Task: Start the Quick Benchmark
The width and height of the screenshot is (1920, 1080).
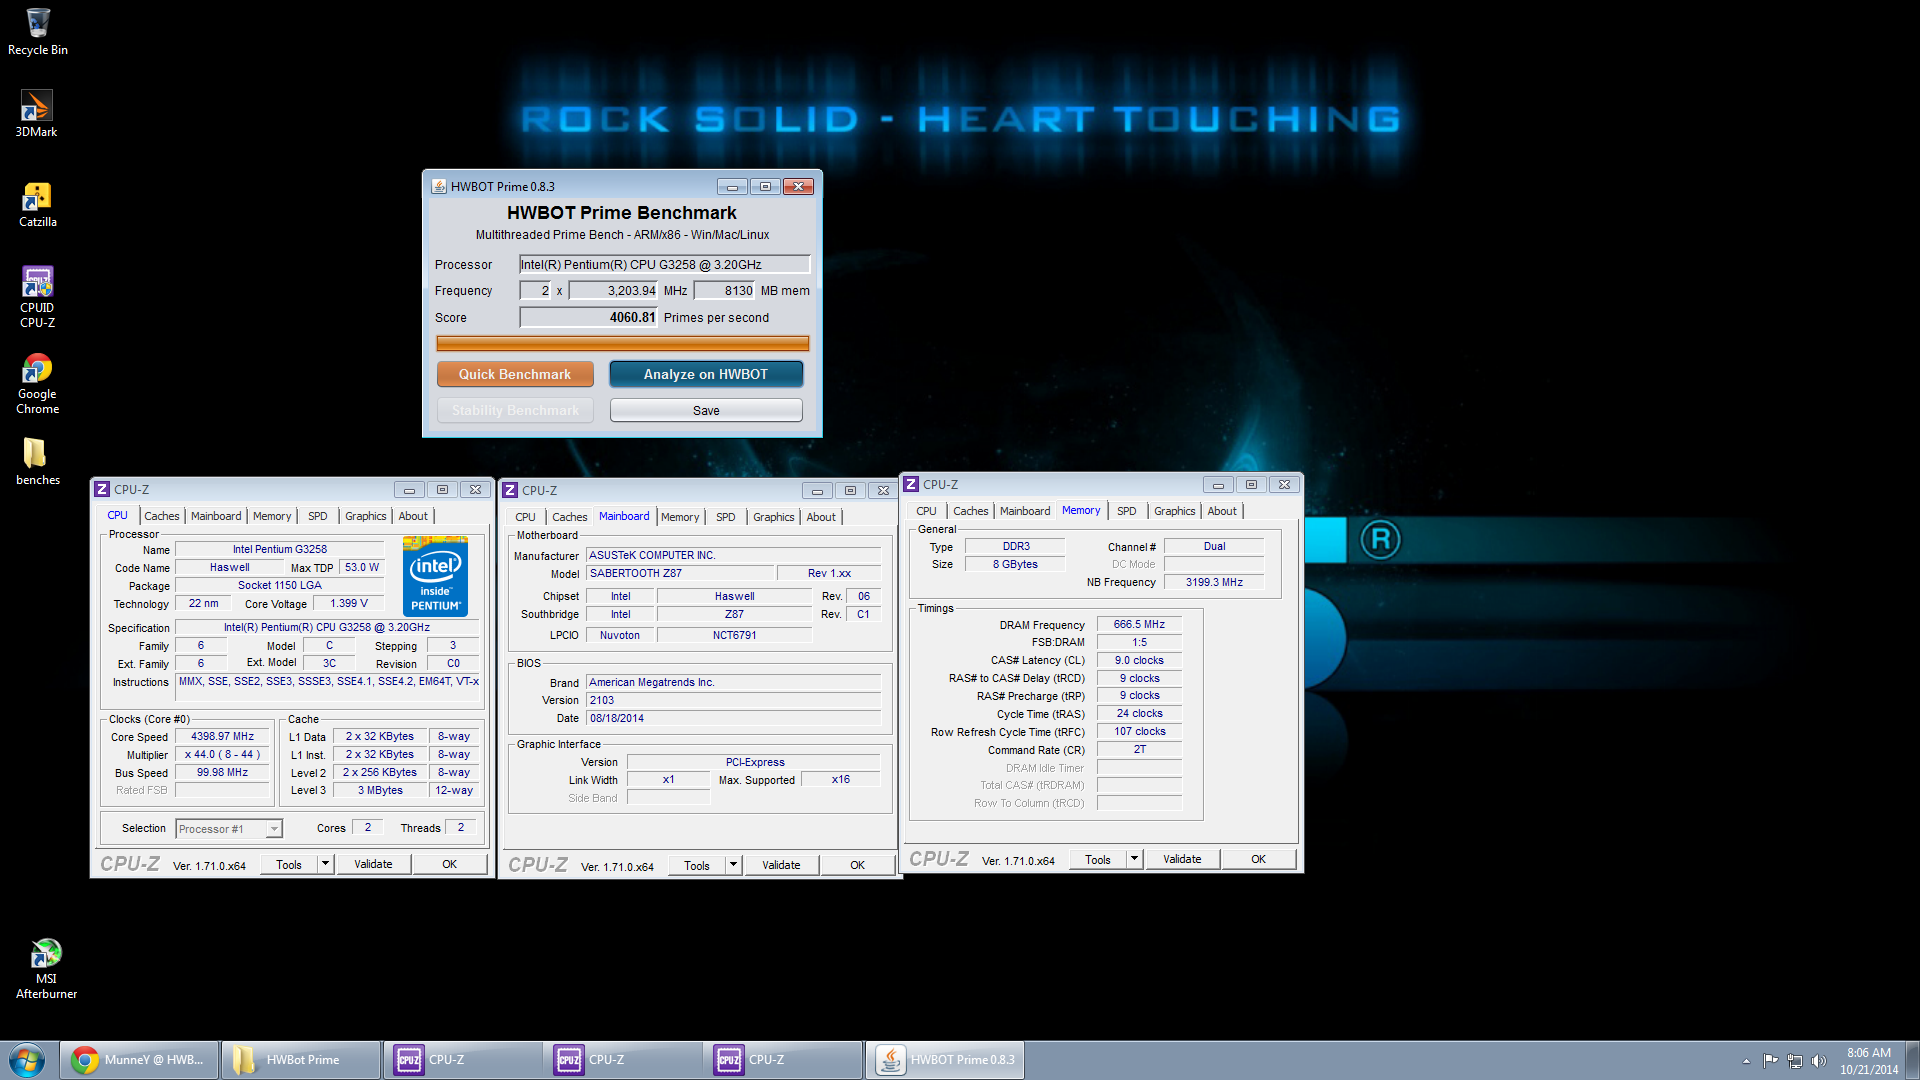Action: (x=515, y=374)
